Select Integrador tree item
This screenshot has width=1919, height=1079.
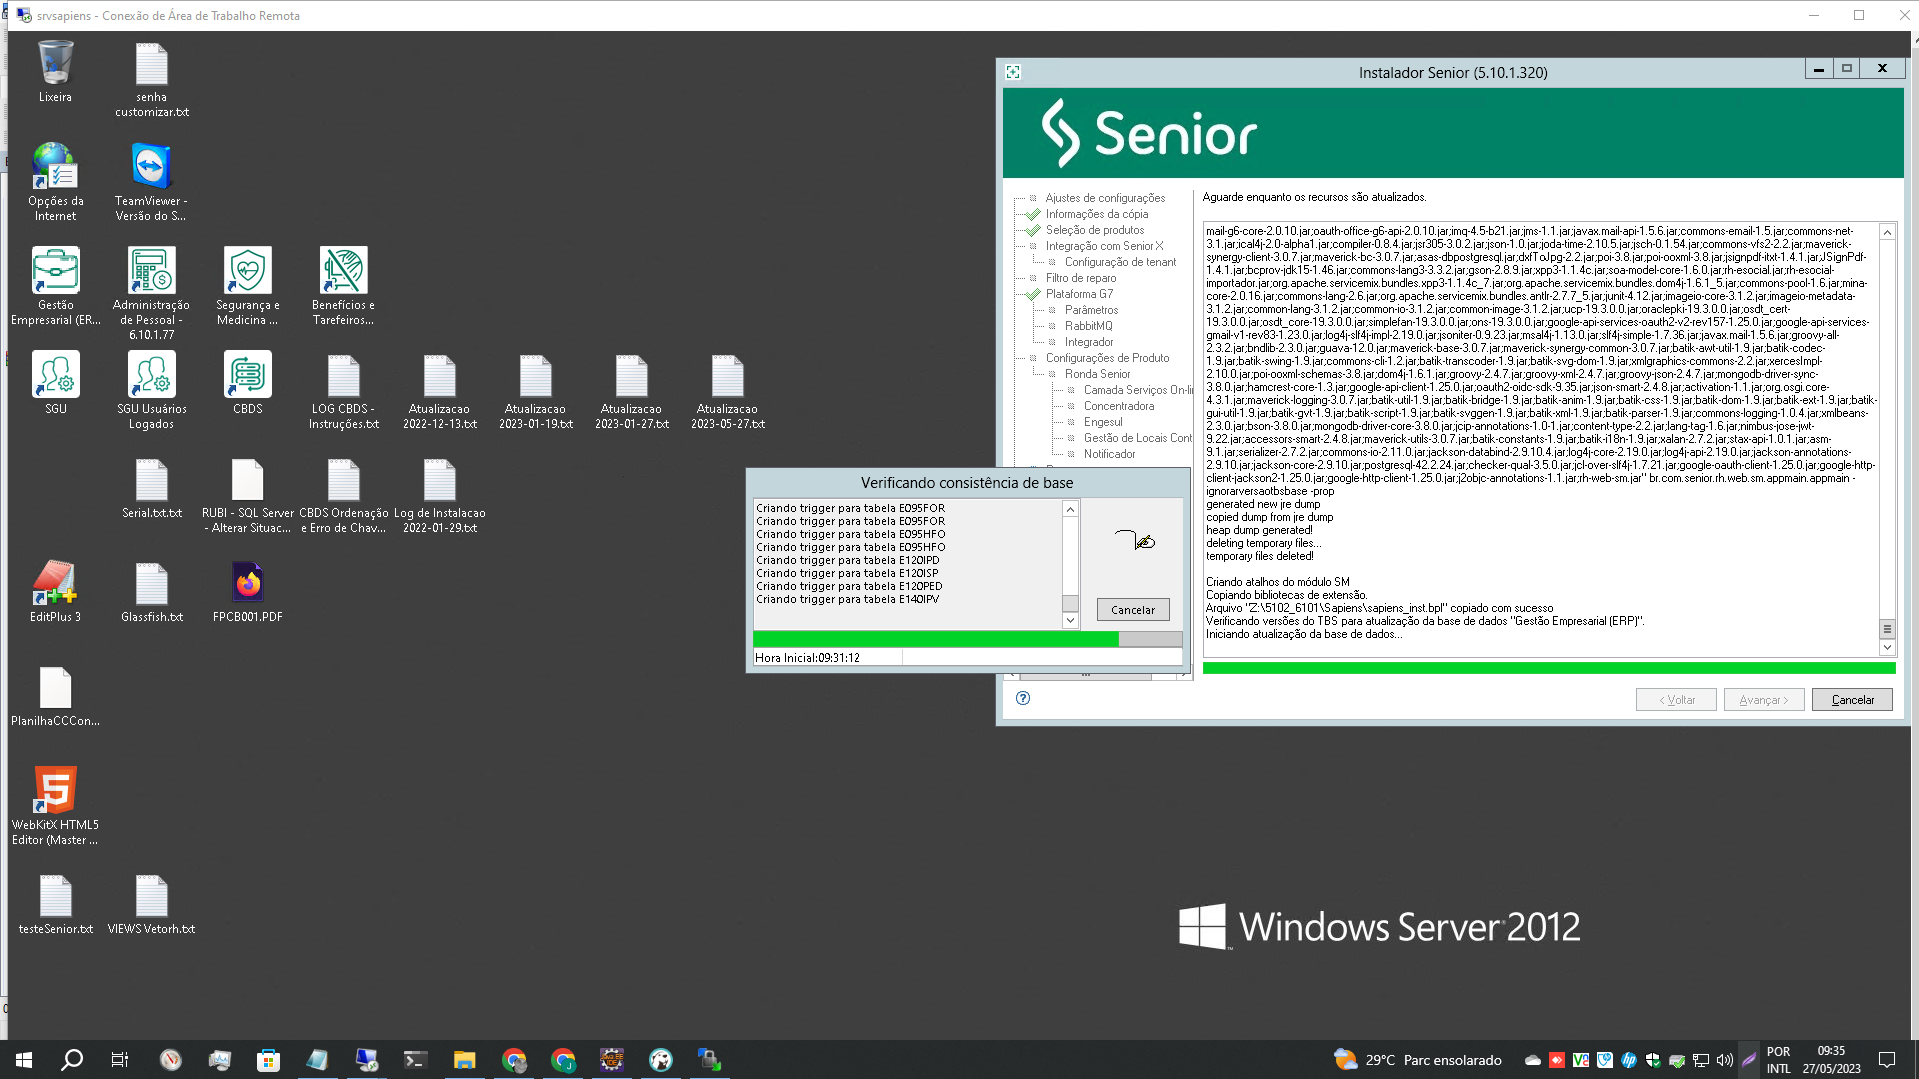click(1088, 342)
